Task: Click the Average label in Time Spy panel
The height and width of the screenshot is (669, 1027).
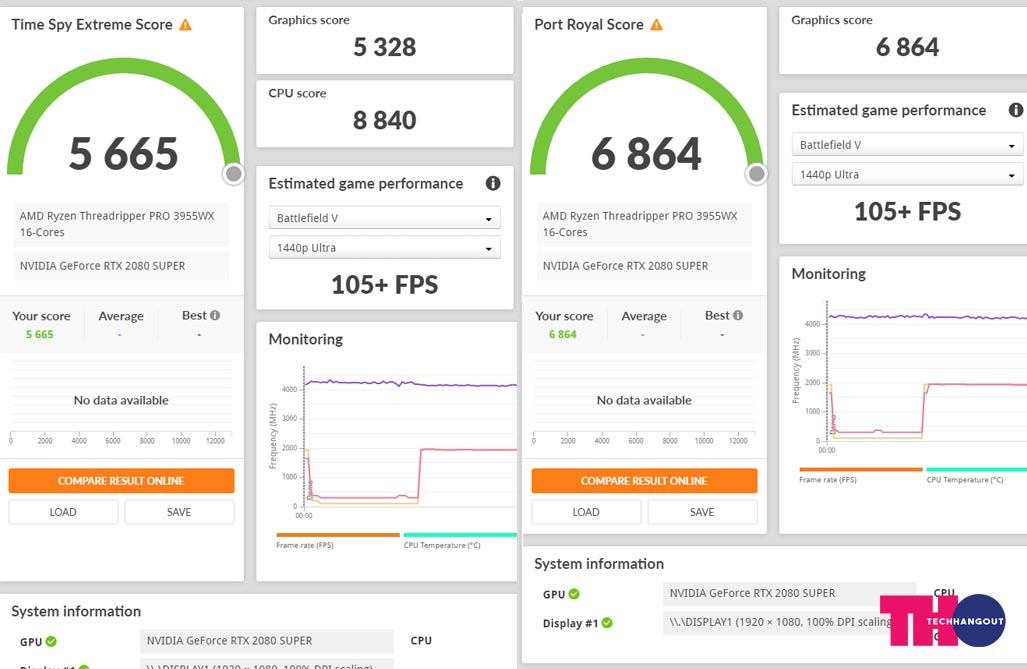Action: coord(121,316)
